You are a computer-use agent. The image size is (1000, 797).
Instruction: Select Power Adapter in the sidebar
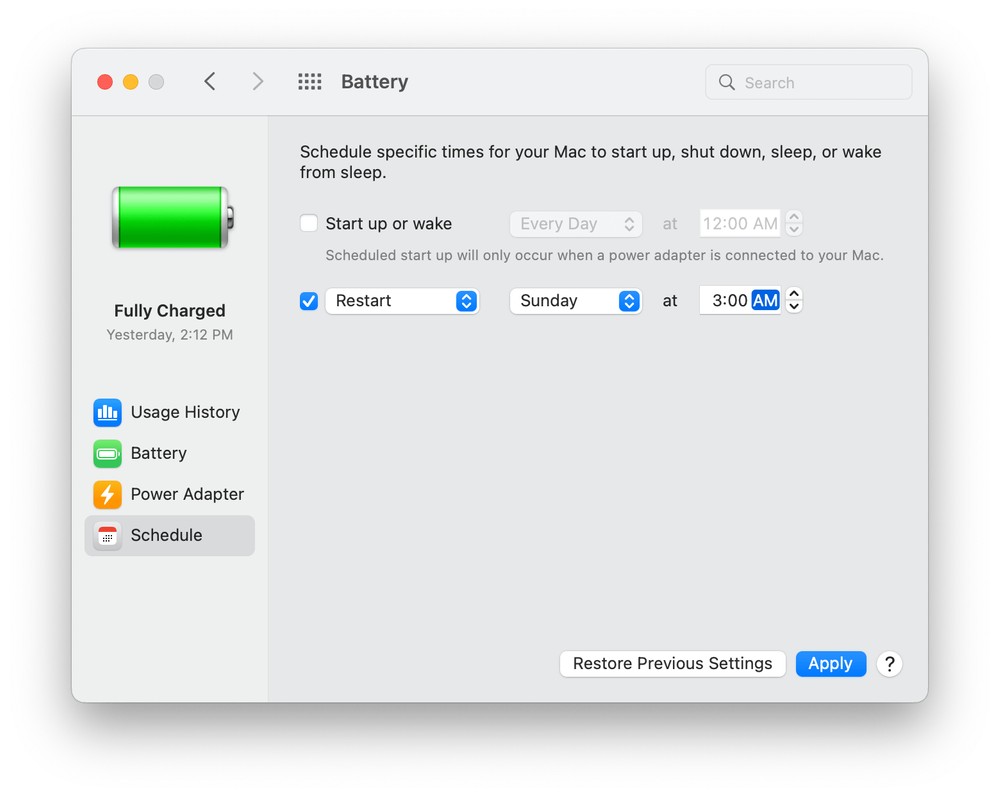(186, 494)
